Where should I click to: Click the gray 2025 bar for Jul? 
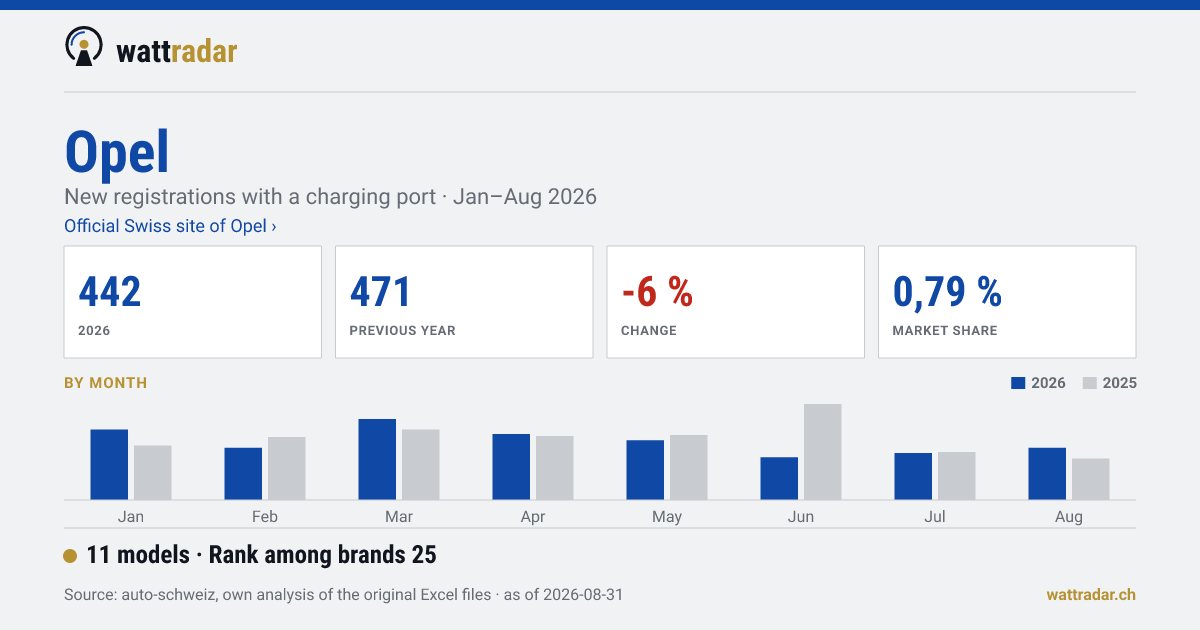957,476
